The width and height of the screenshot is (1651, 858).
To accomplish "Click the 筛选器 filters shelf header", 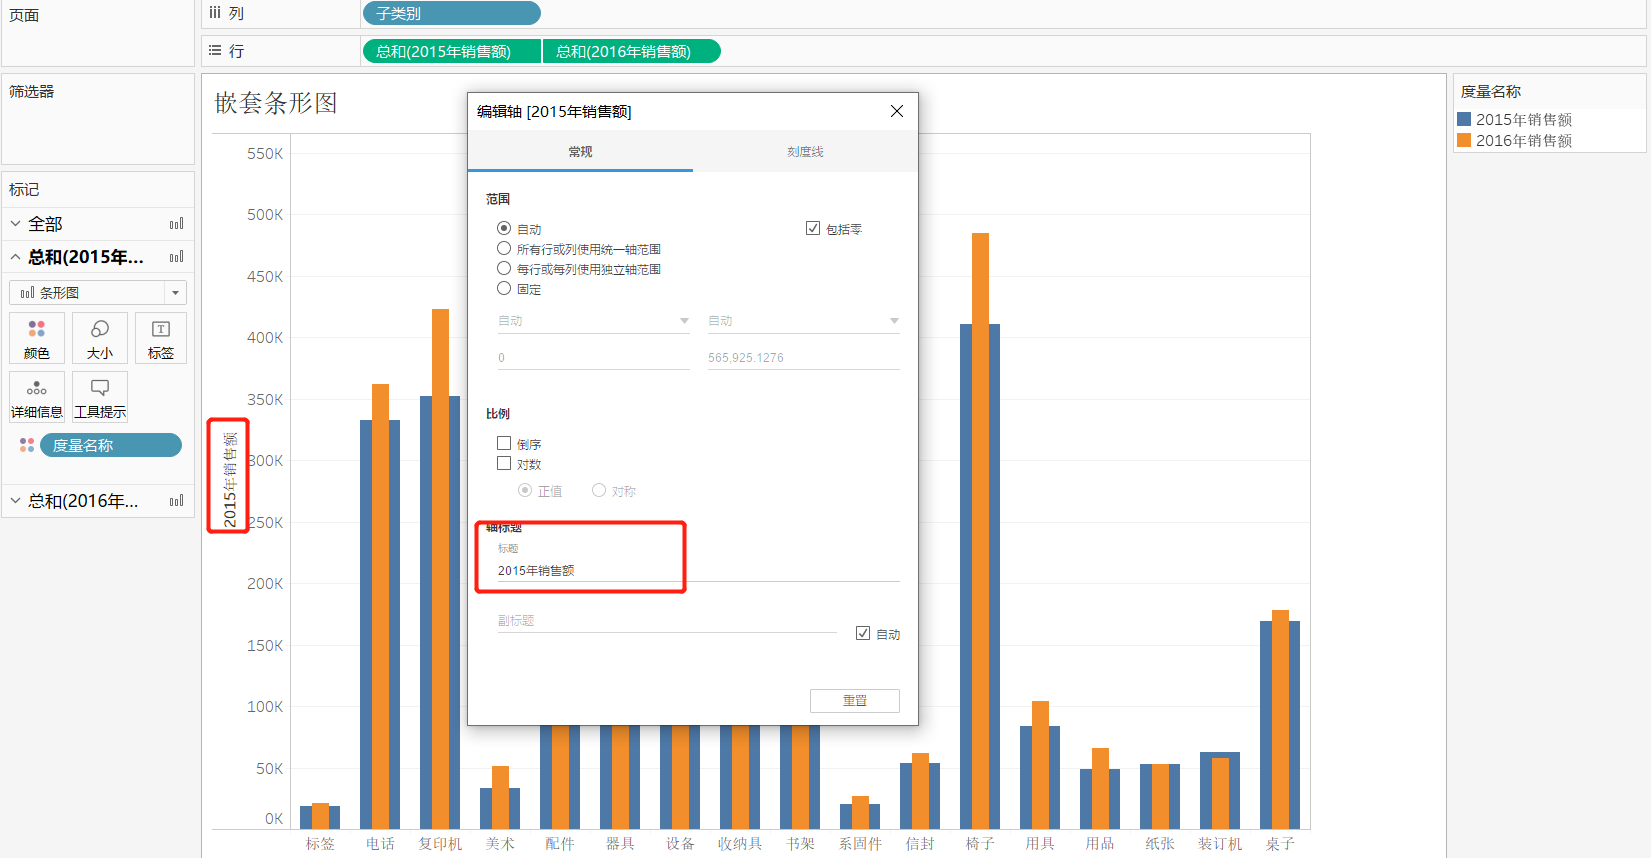I will (x=32, y=91).
